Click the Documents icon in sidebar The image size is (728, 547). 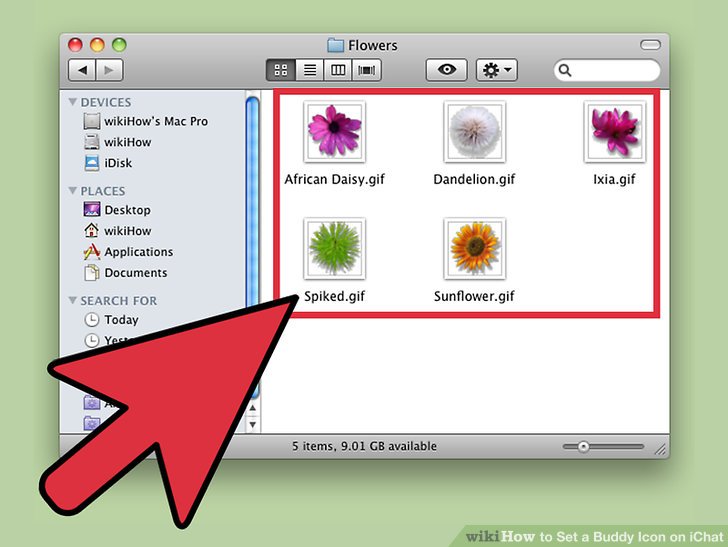click(91, 273)
